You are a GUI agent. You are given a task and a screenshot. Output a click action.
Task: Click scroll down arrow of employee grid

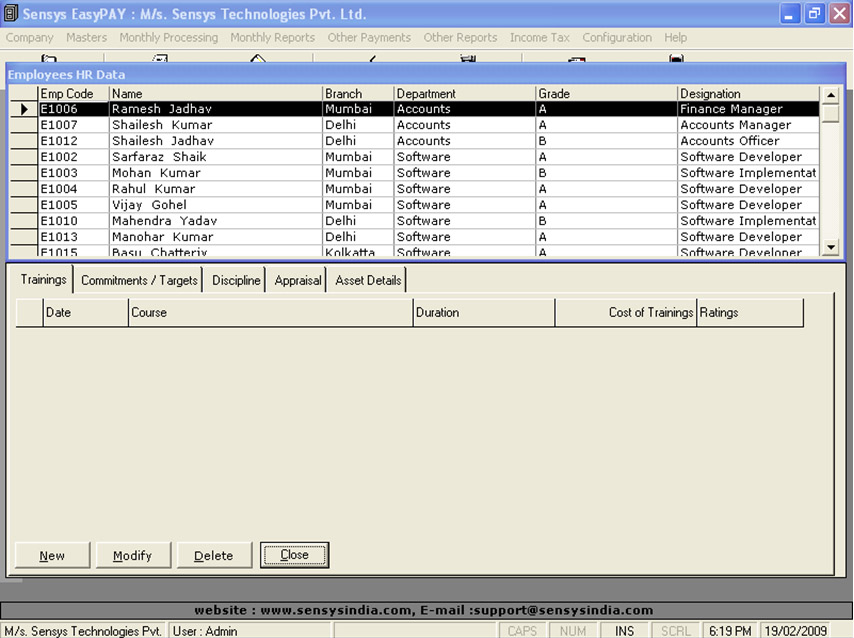pyautogui.click(x=830, y=247)
